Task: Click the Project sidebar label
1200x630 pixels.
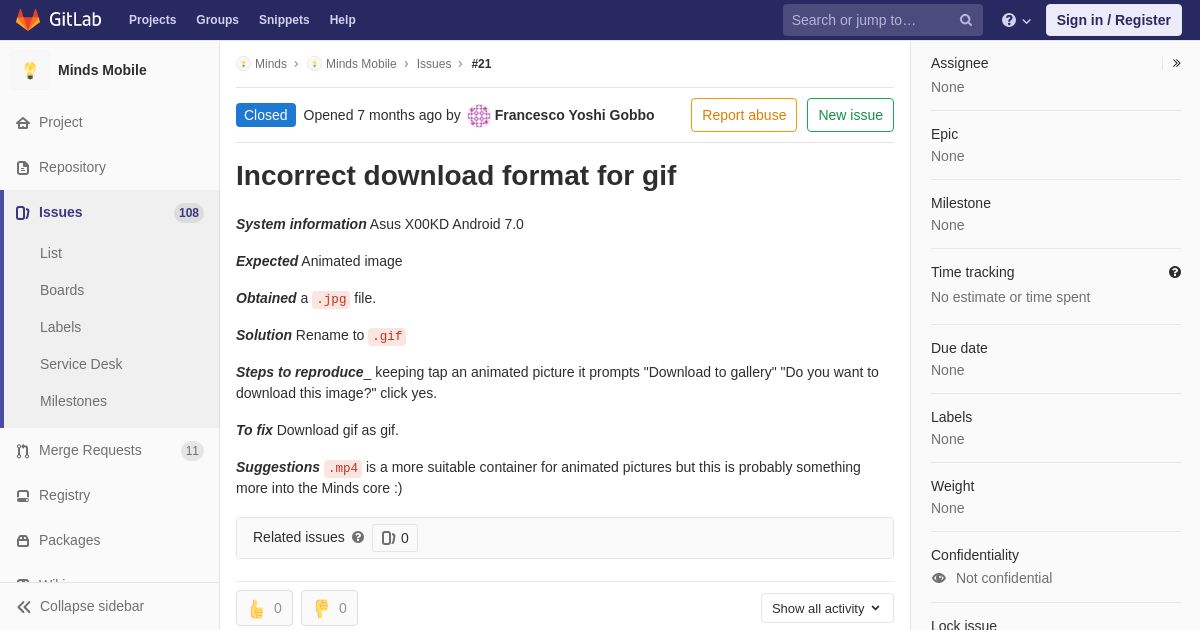Action: pyautogui.click(x=61, y=122)
